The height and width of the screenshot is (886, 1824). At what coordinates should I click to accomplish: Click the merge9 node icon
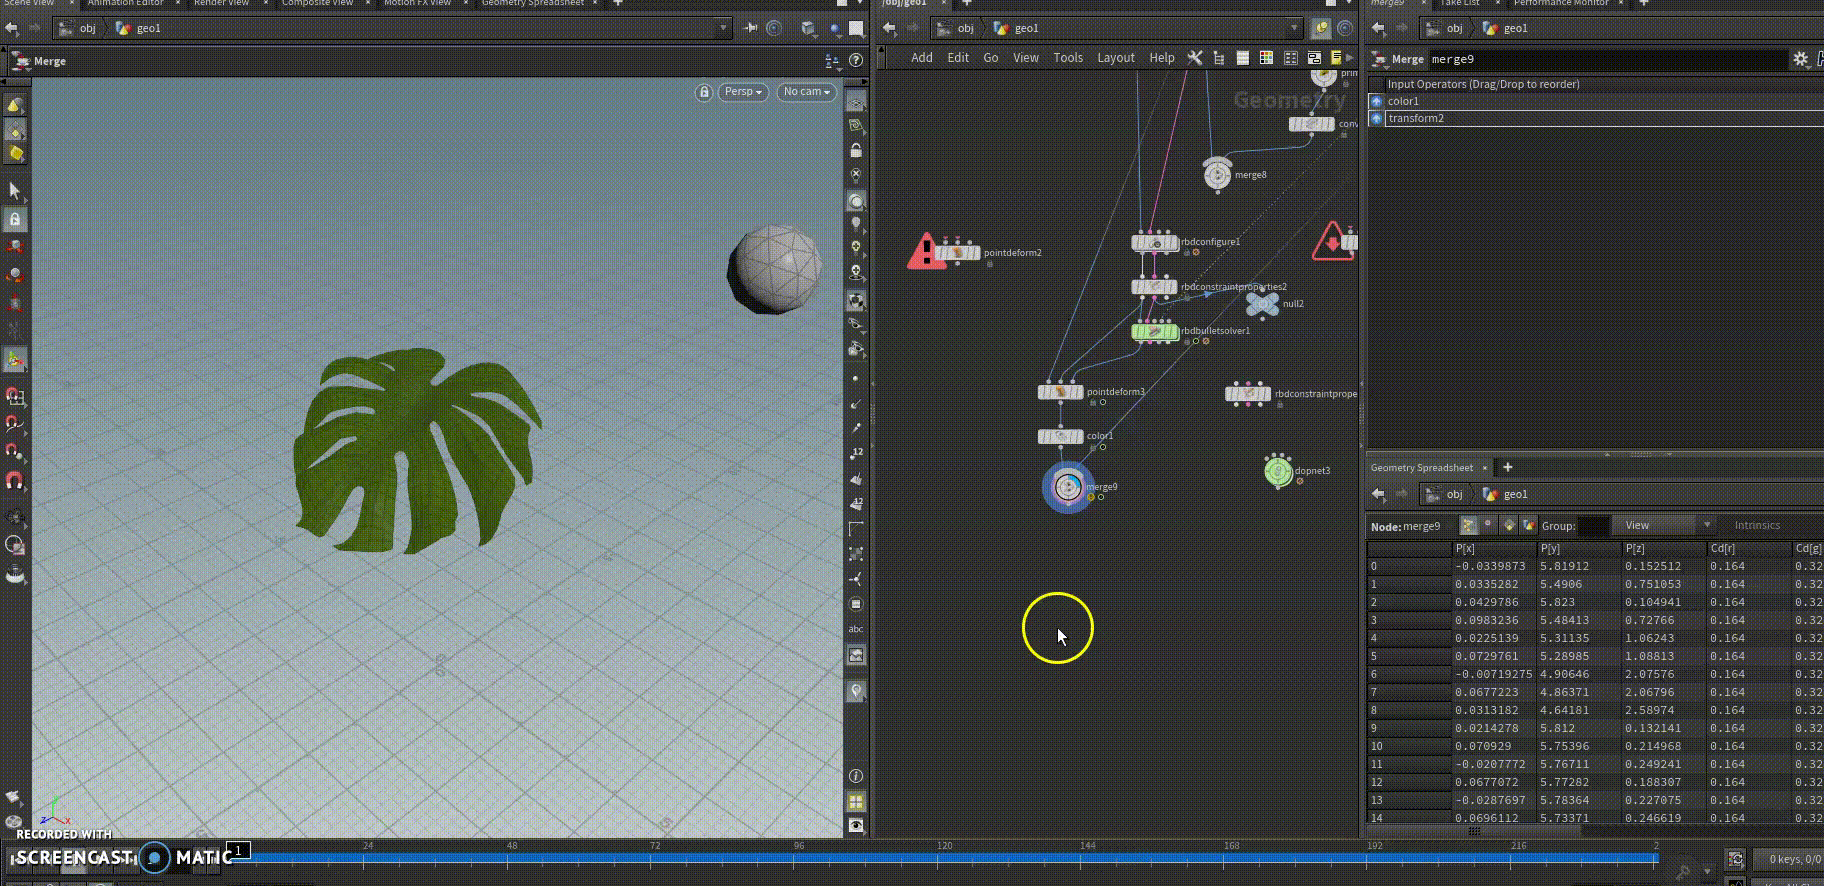tap(1068, 487)
